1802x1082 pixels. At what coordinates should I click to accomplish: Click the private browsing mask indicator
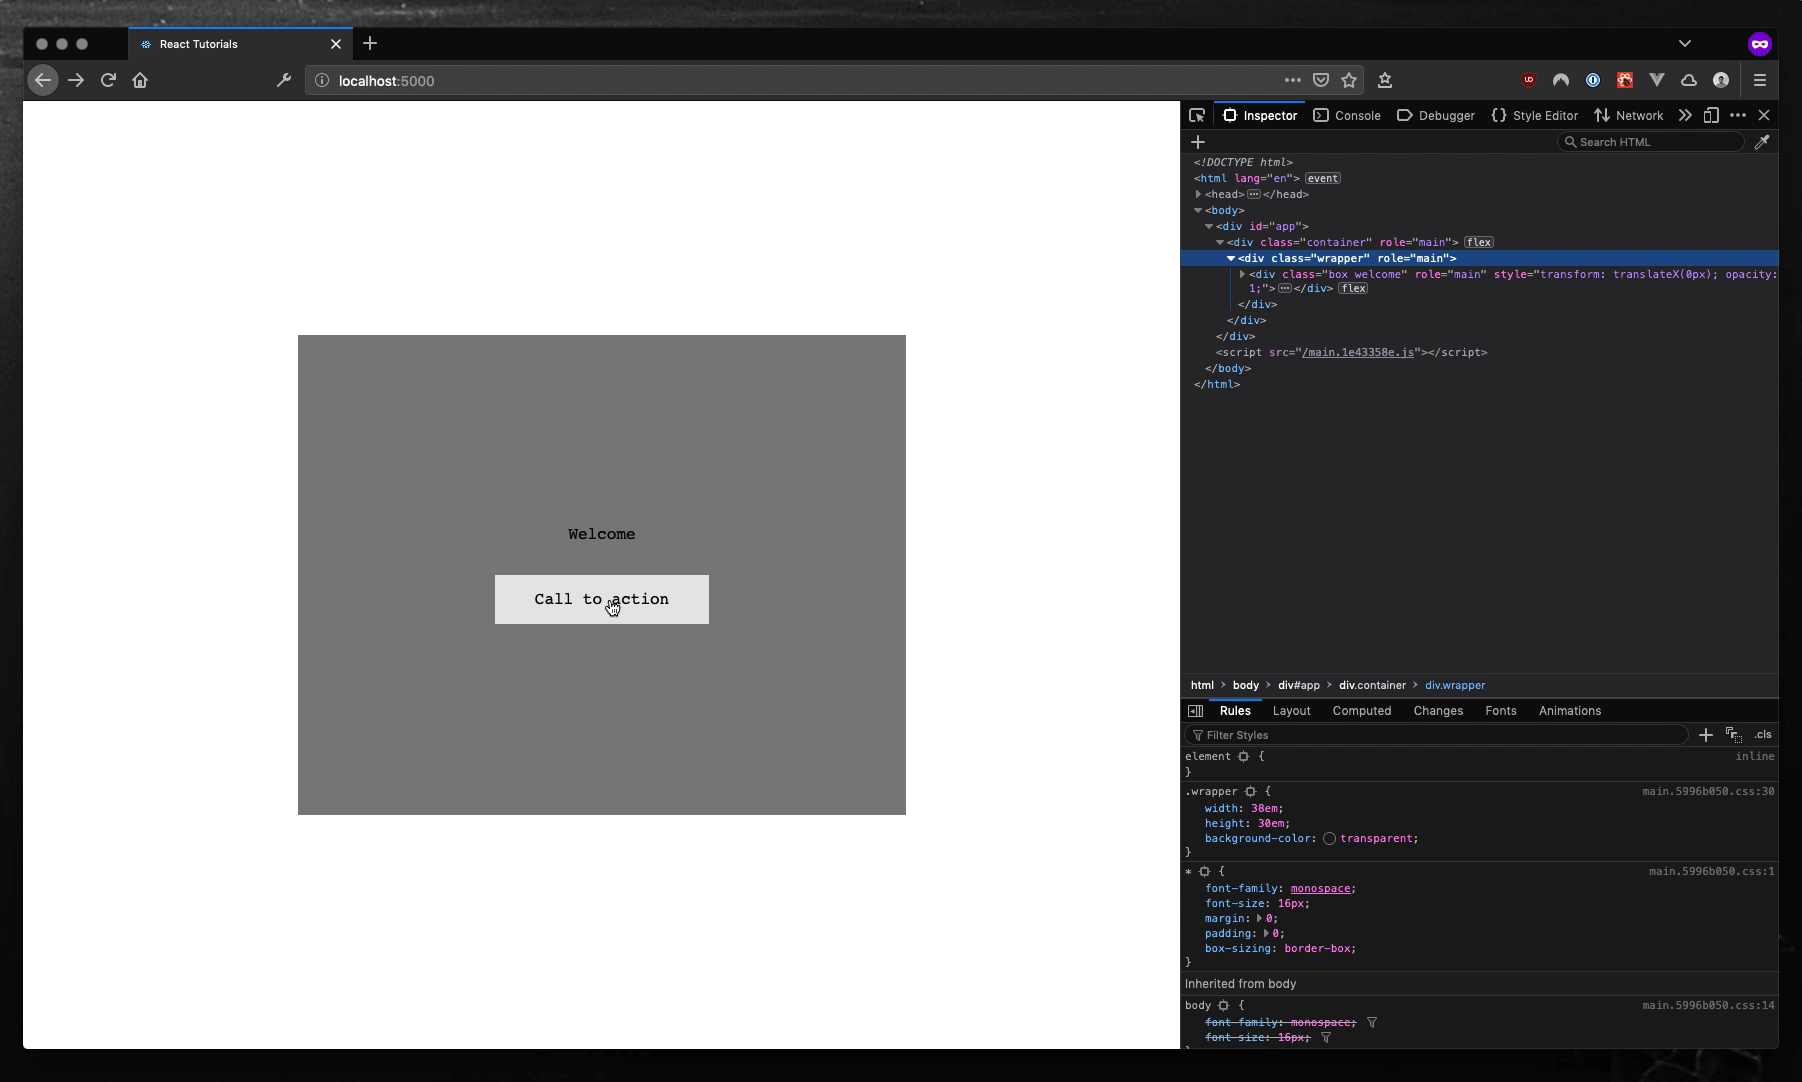pos(1760,44)
